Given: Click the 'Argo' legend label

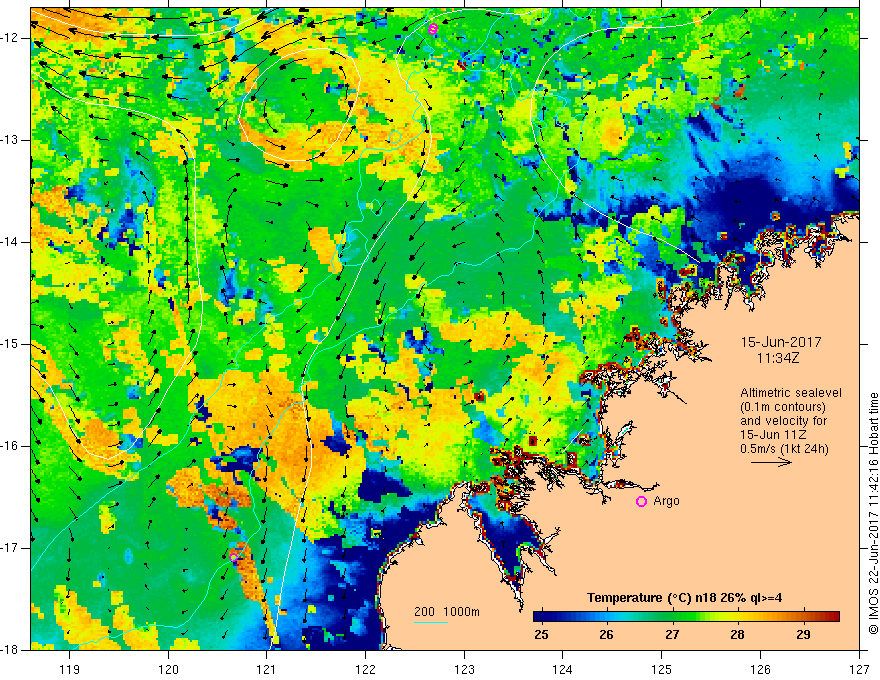Looking at the screenshot, I should (x=666, y=501).
